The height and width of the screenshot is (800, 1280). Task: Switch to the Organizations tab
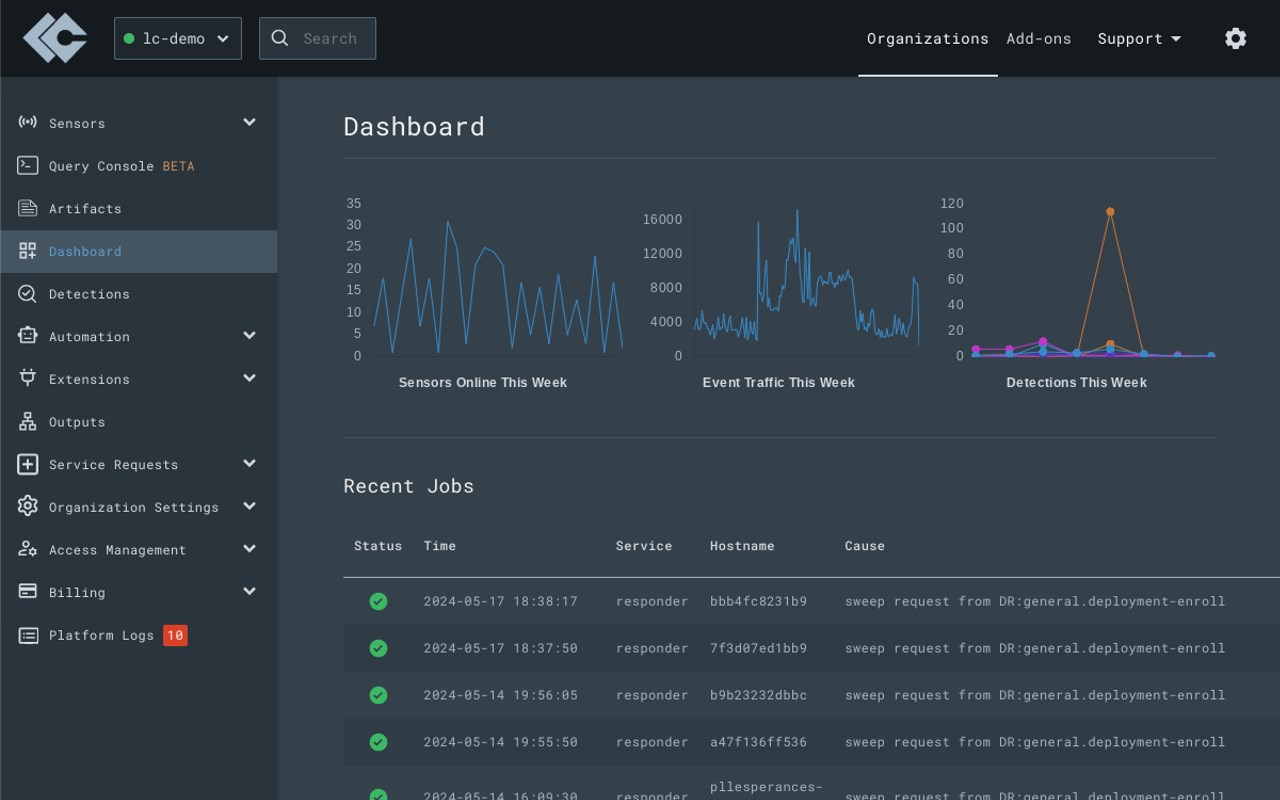click(x=927, y=38)
